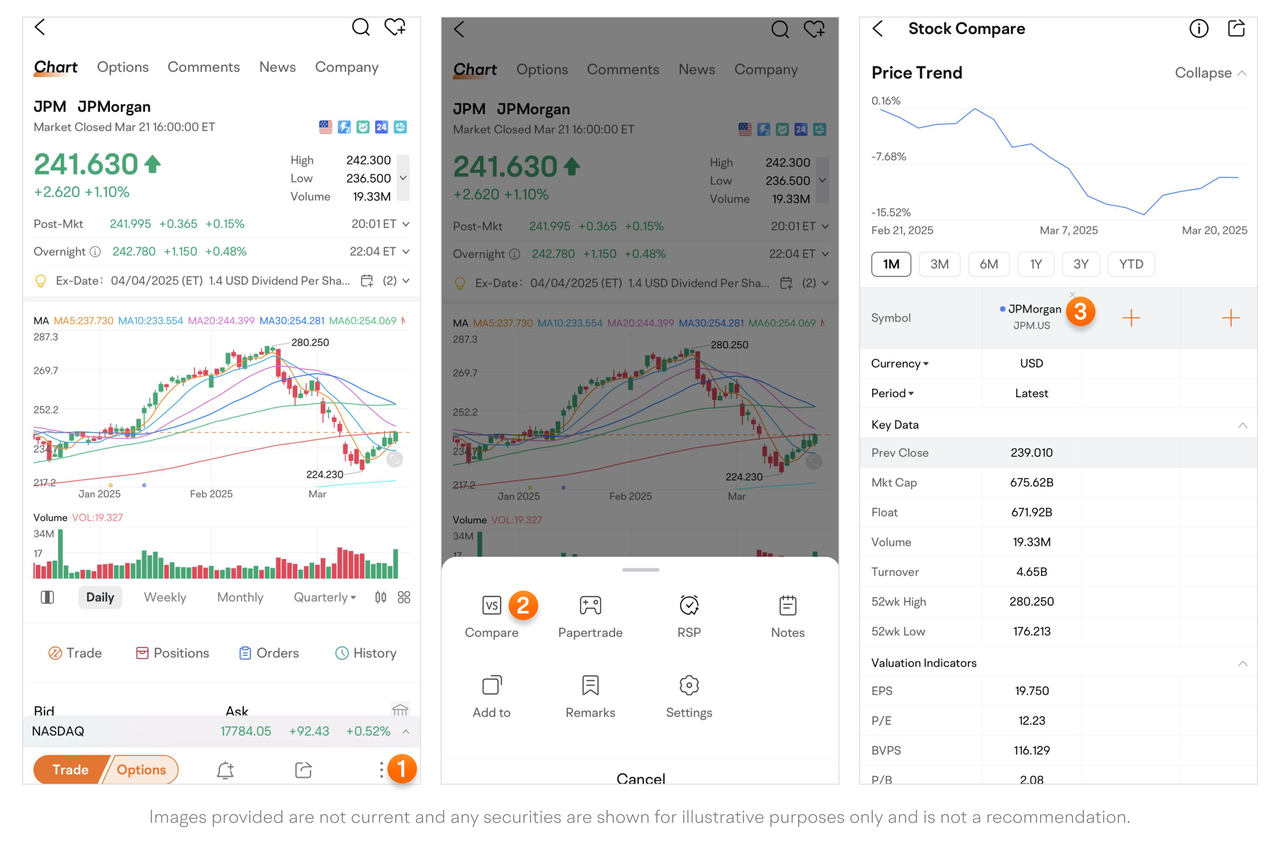Image resolution: width=1280 pixels, height=845 pixels.
Task: Tap the lightbulb icon beside Ex-Date, left screen
Action: 41,281
